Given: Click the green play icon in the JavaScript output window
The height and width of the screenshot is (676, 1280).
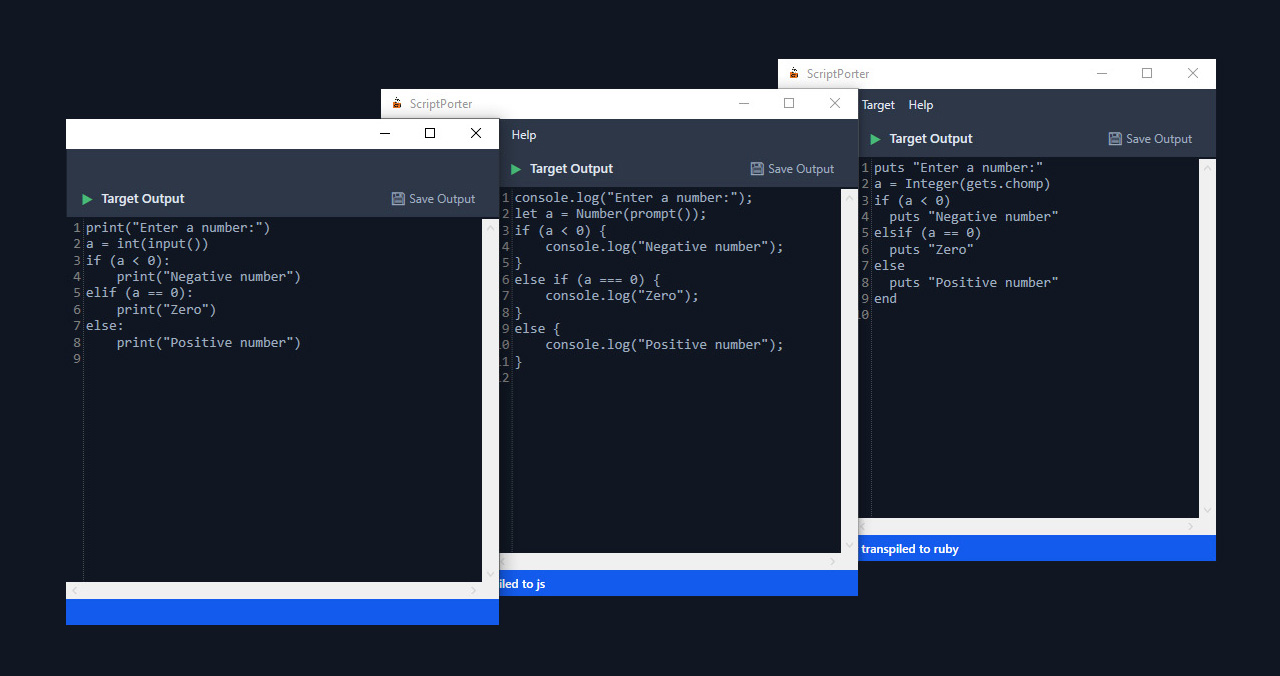Looking at the screenshot, I should click(x=516, y=169).
